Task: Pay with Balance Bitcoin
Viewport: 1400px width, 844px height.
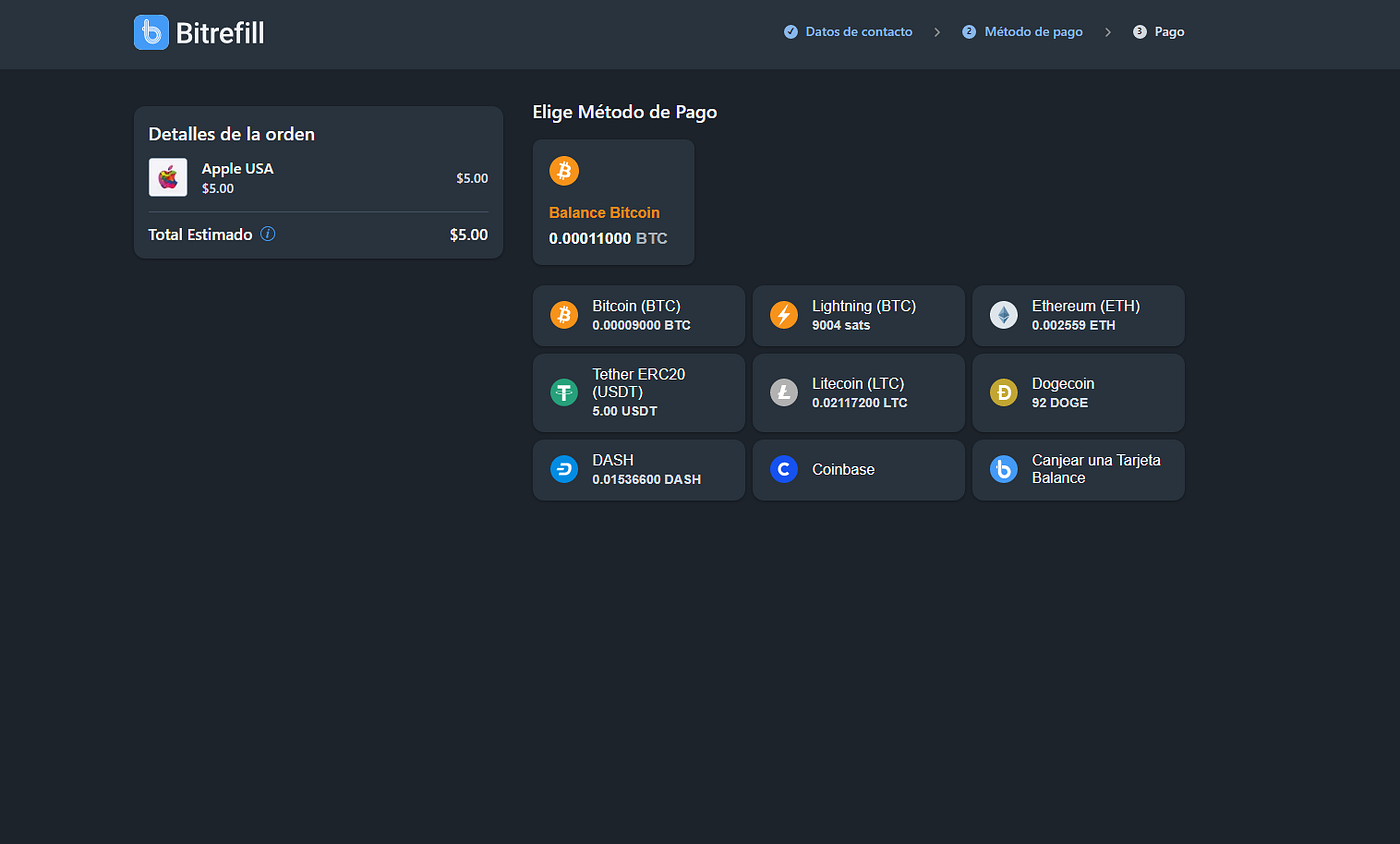Action: click(613, 202)
